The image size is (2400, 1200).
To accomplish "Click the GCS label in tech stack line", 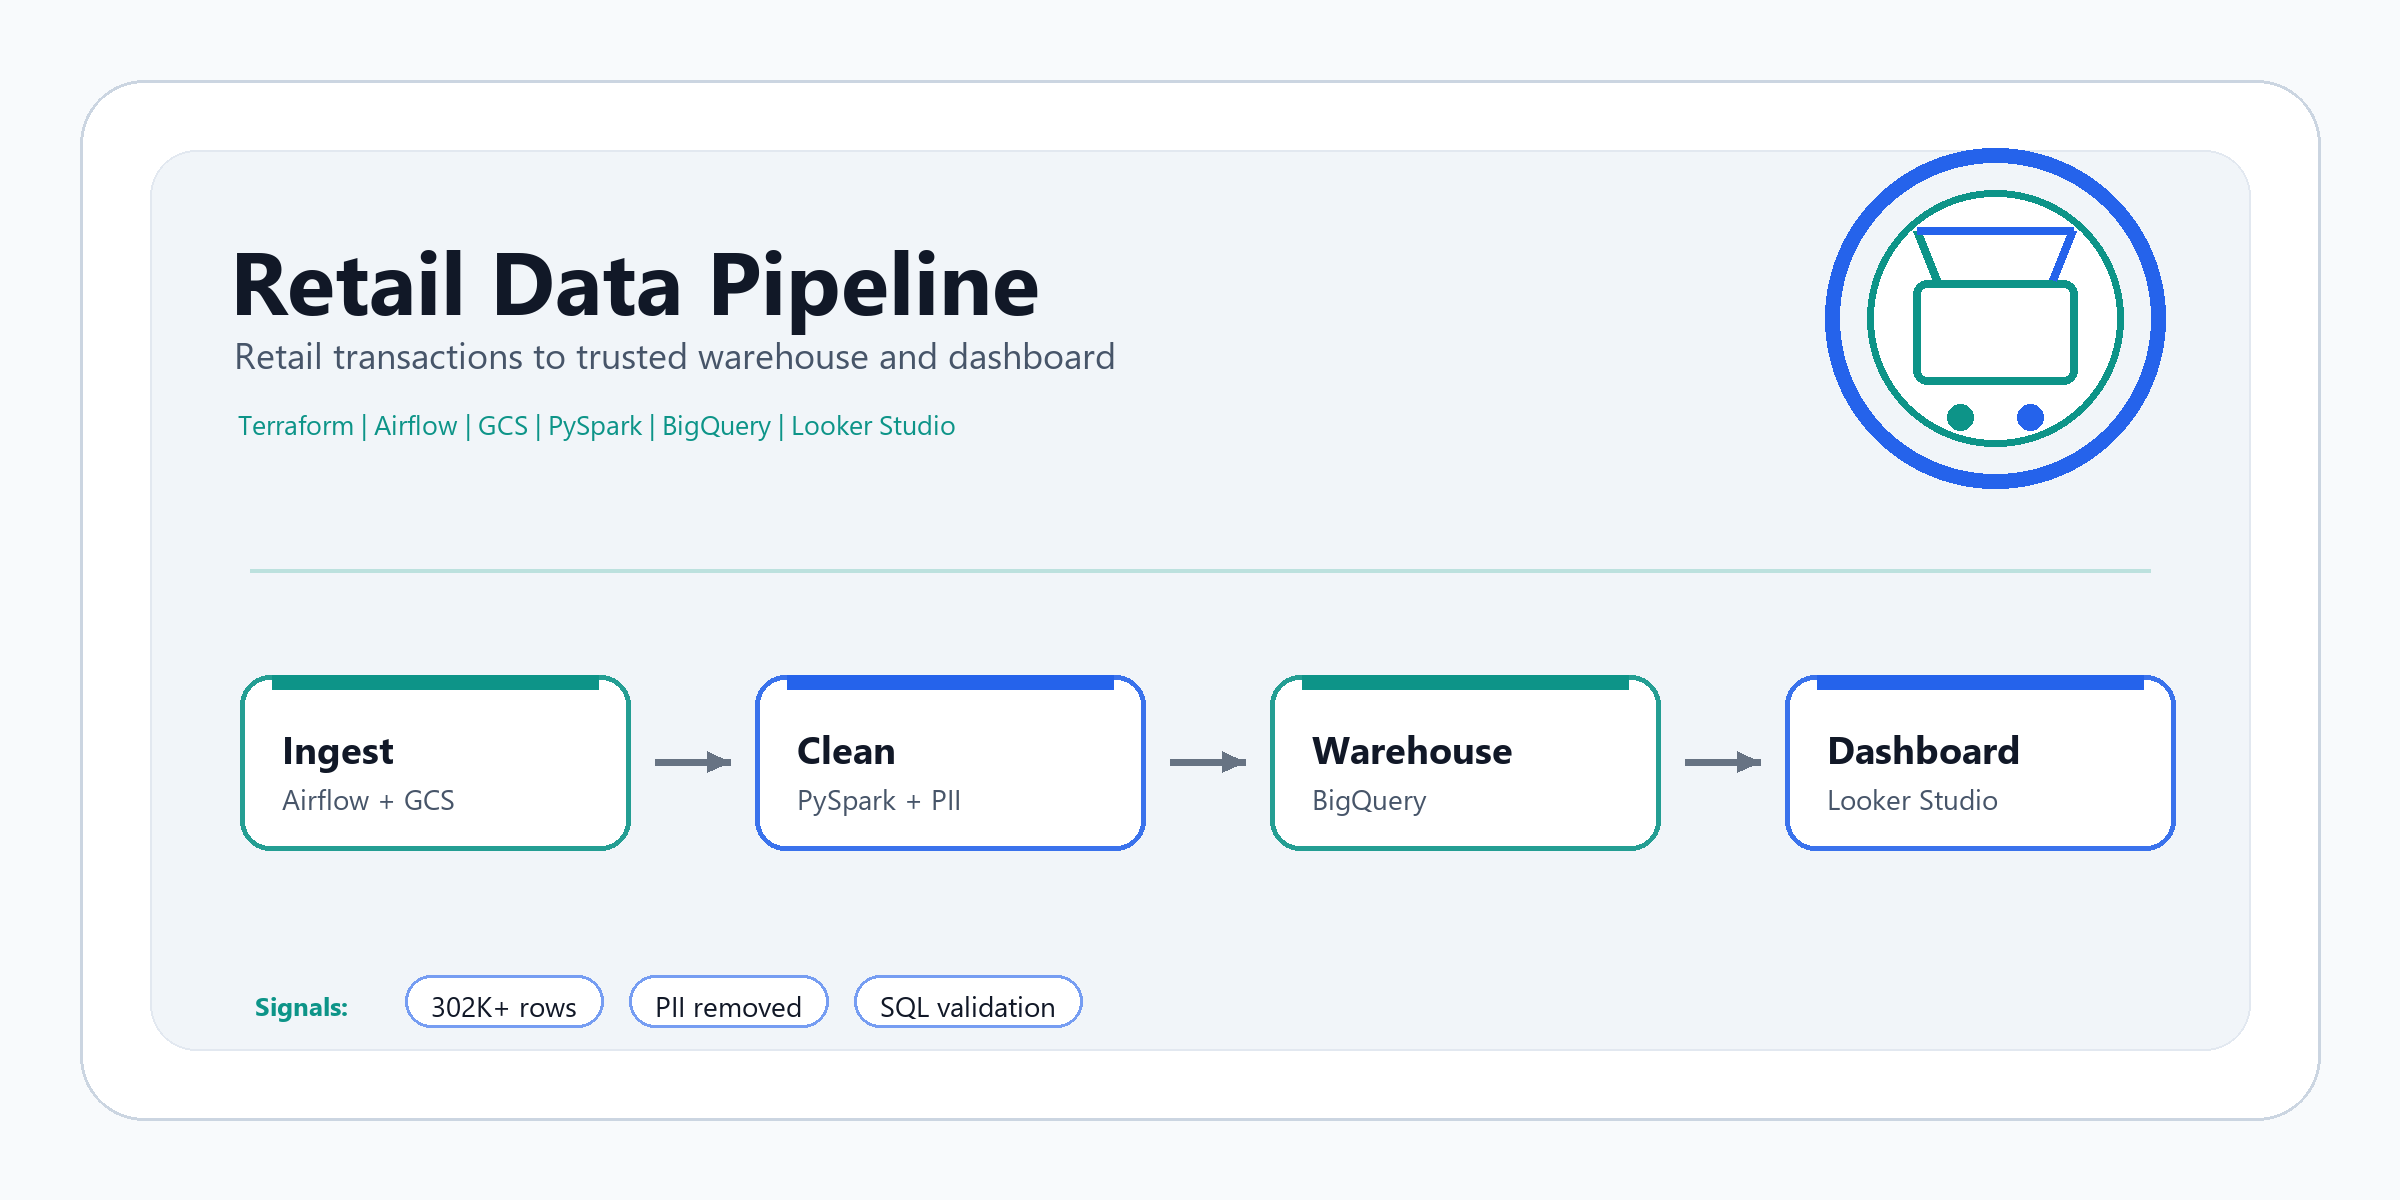I will 503,426.
